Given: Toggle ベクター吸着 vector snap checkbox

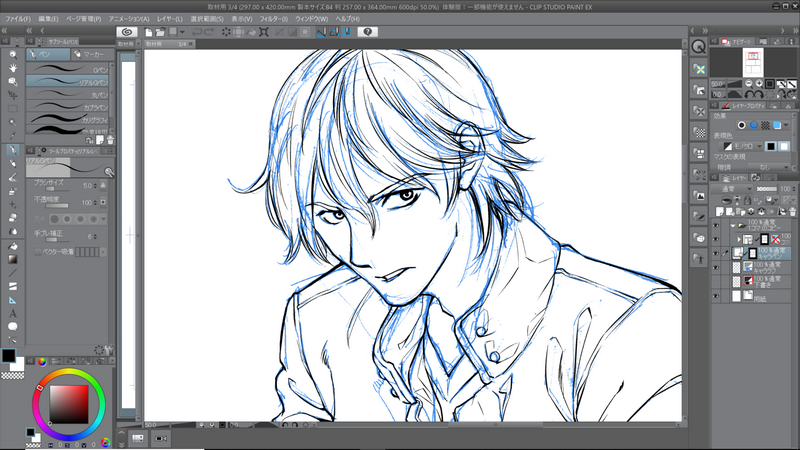Looking at the screenshot, I should click(x=38, y=252).
